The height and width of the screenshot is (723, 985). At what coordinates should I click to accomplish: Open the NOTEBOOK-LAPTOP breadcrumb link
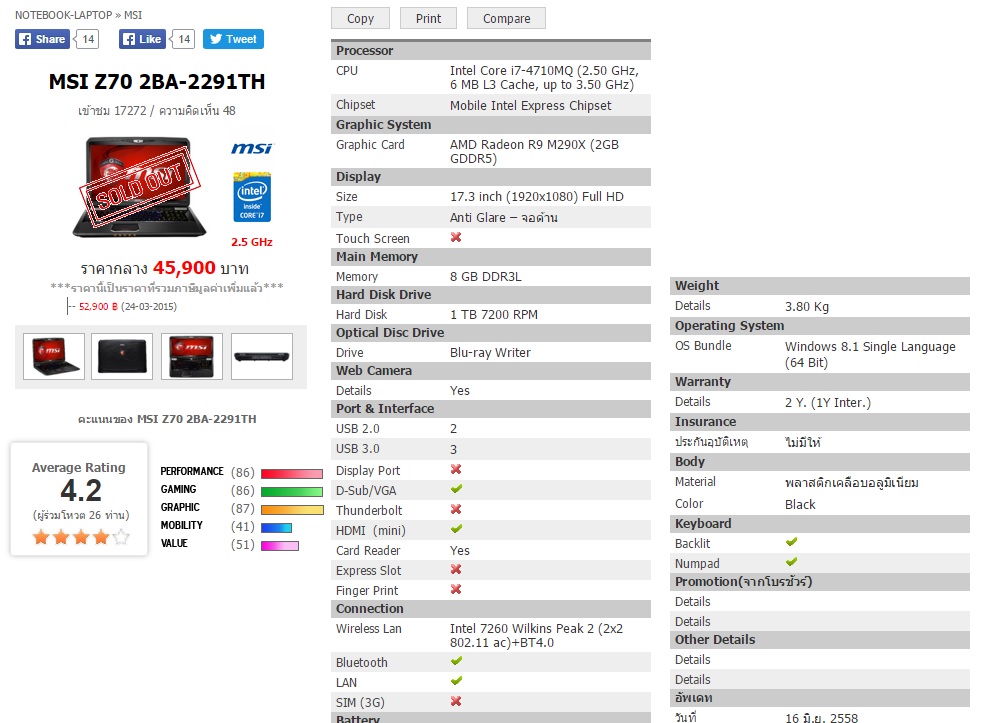pos(63,15)
